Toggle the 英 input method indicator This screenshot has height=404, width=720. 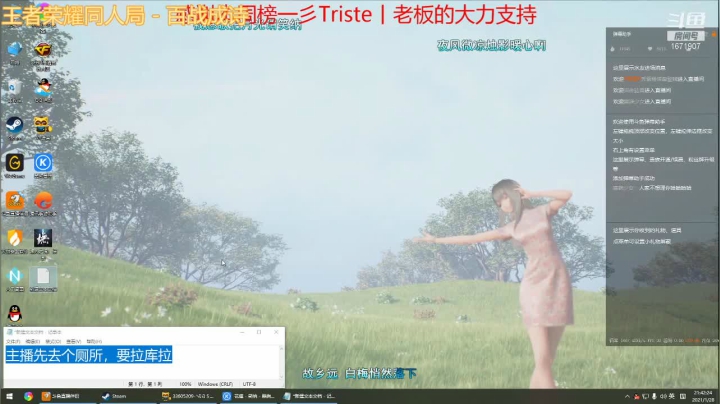pos(672,396)
